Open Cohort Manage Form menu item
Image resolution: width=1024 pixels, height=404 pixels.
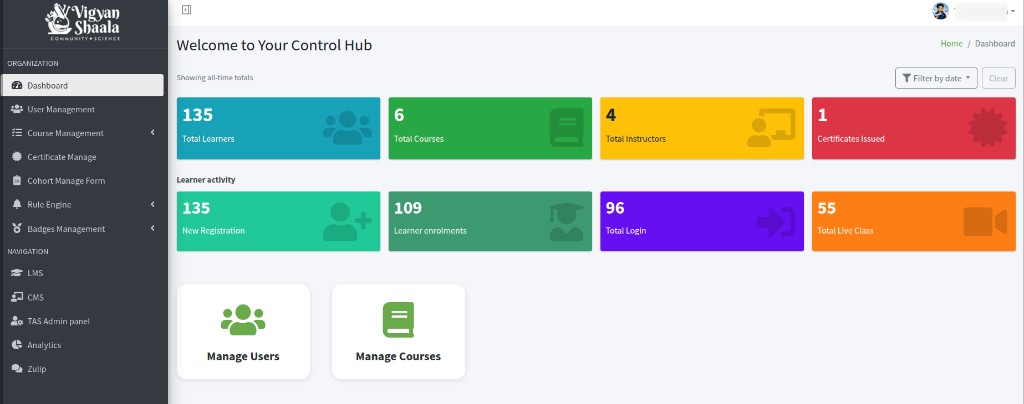coord(83,181)
